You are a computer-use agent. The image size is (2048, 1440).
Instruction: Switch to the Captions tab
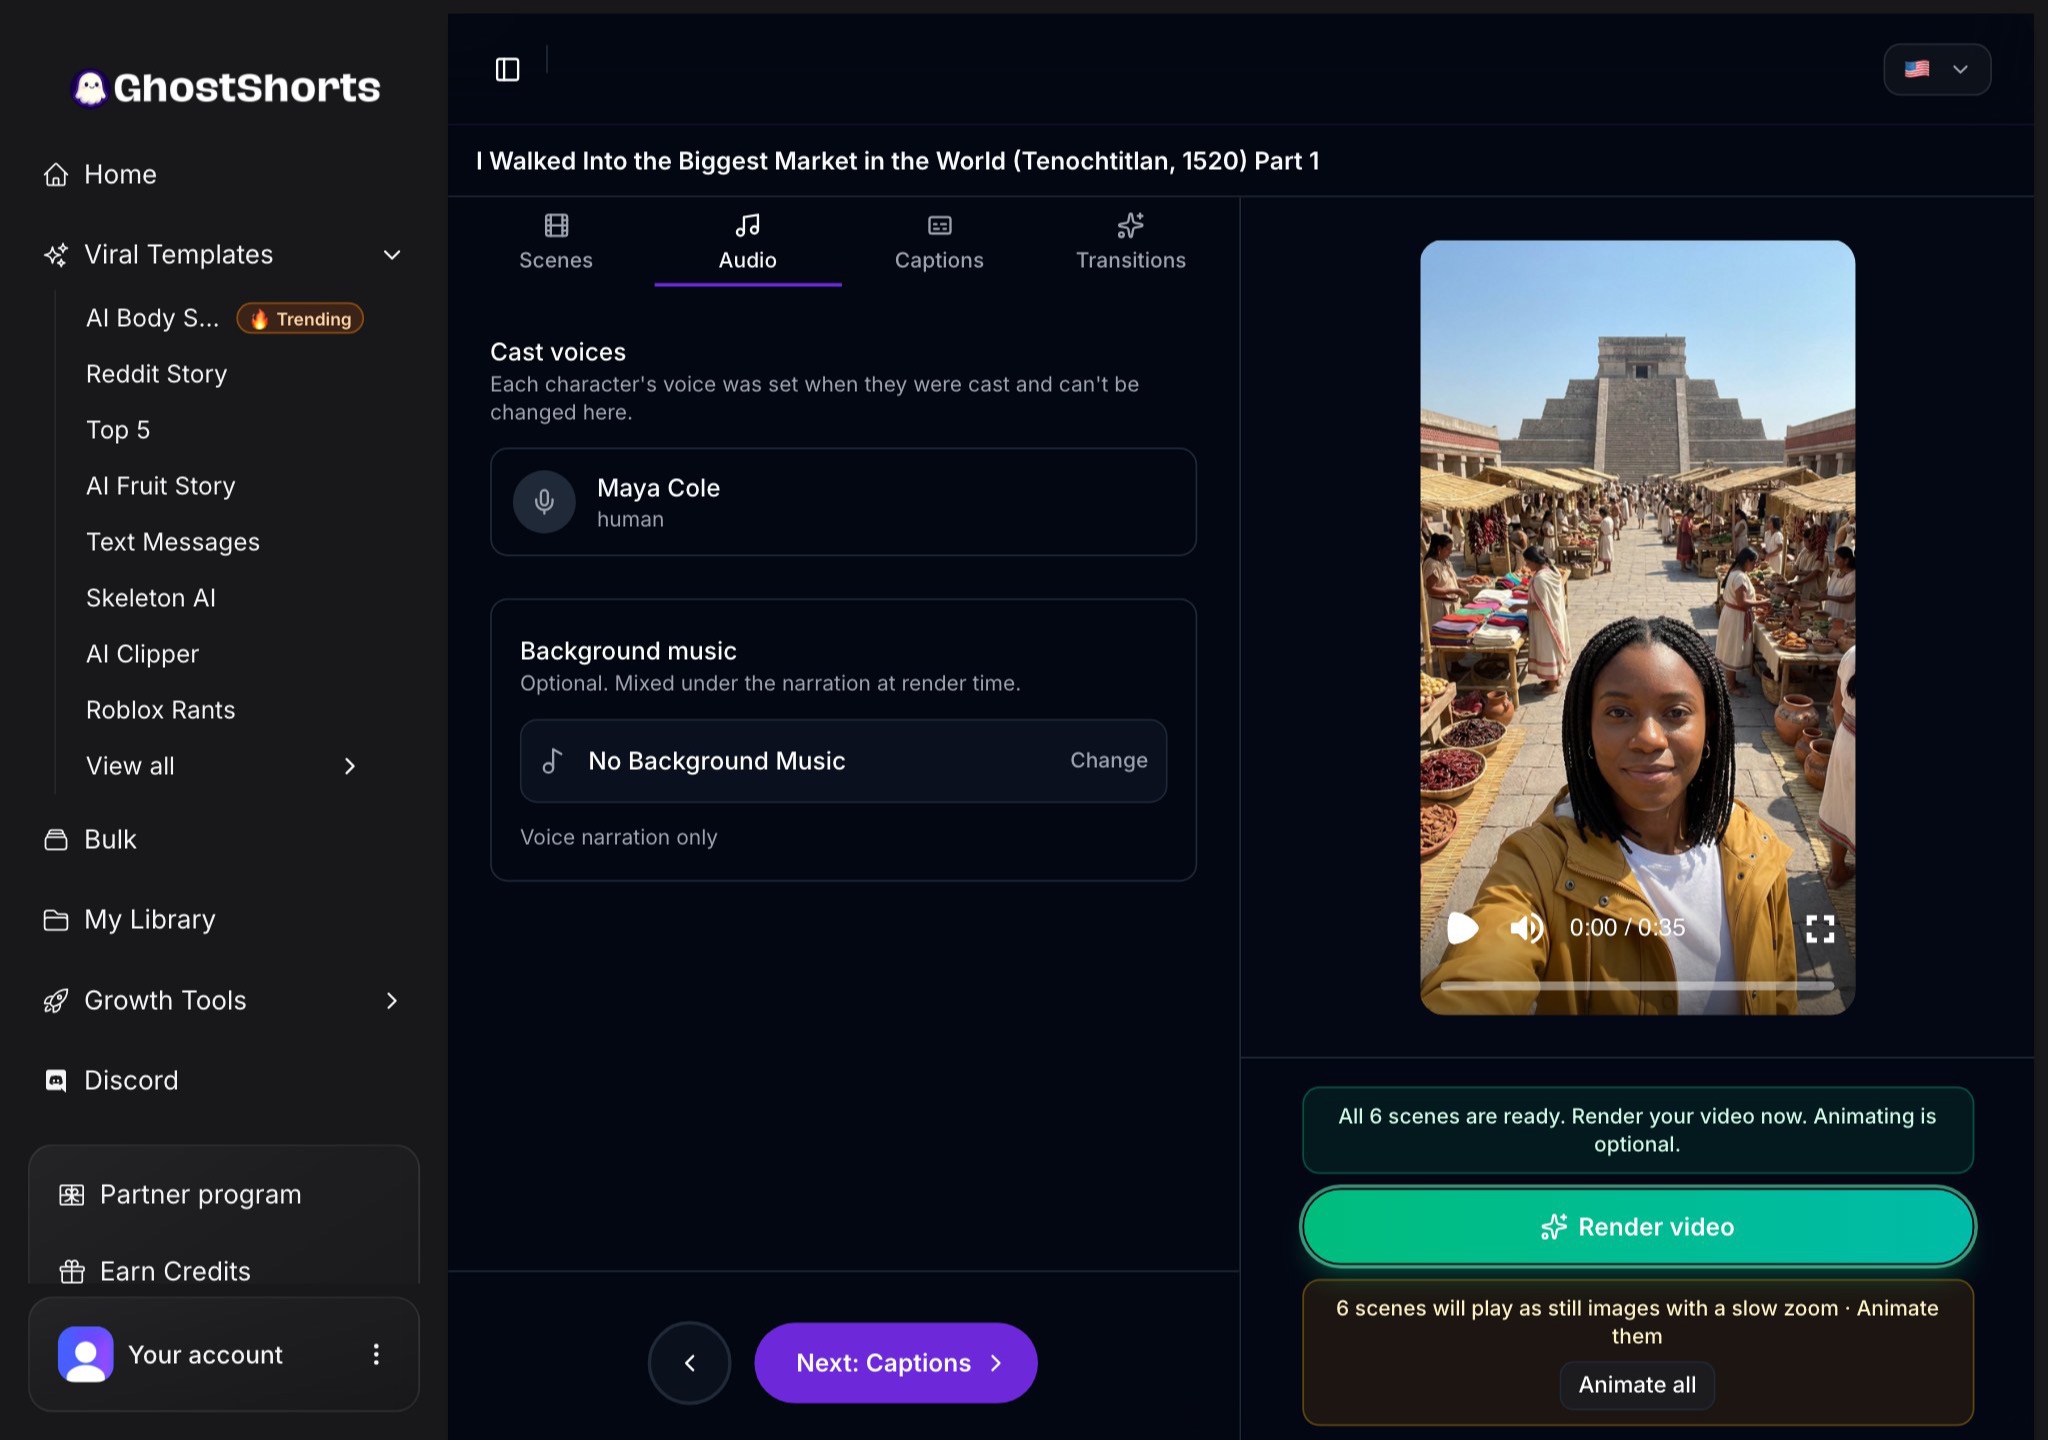point(939,242)
